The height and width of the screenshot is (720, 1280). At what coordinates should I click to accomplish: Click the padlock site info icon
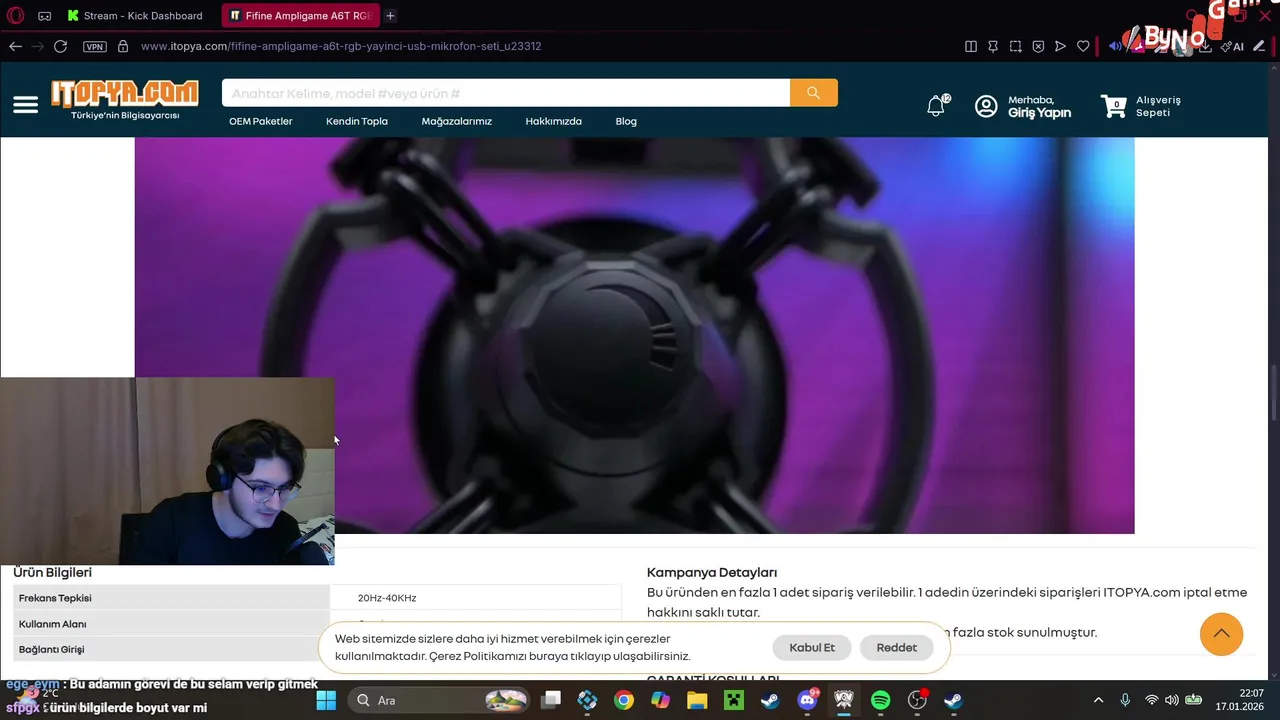coord(123,46)
